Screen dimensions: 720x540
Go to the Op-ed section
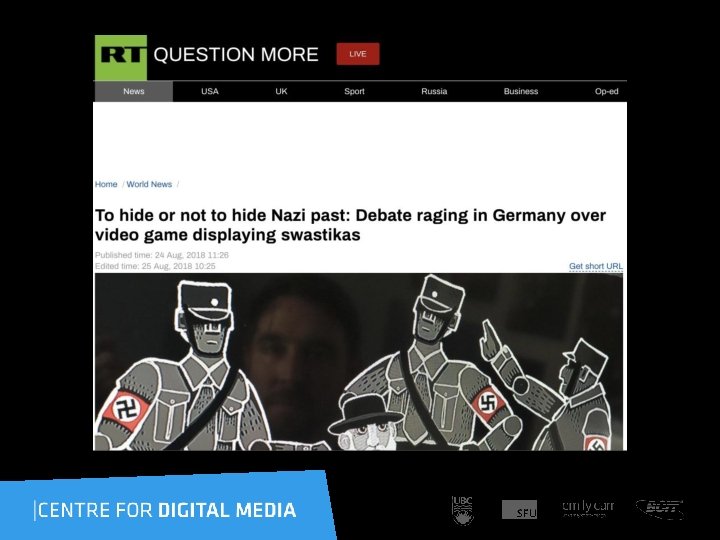coord(607,91)
